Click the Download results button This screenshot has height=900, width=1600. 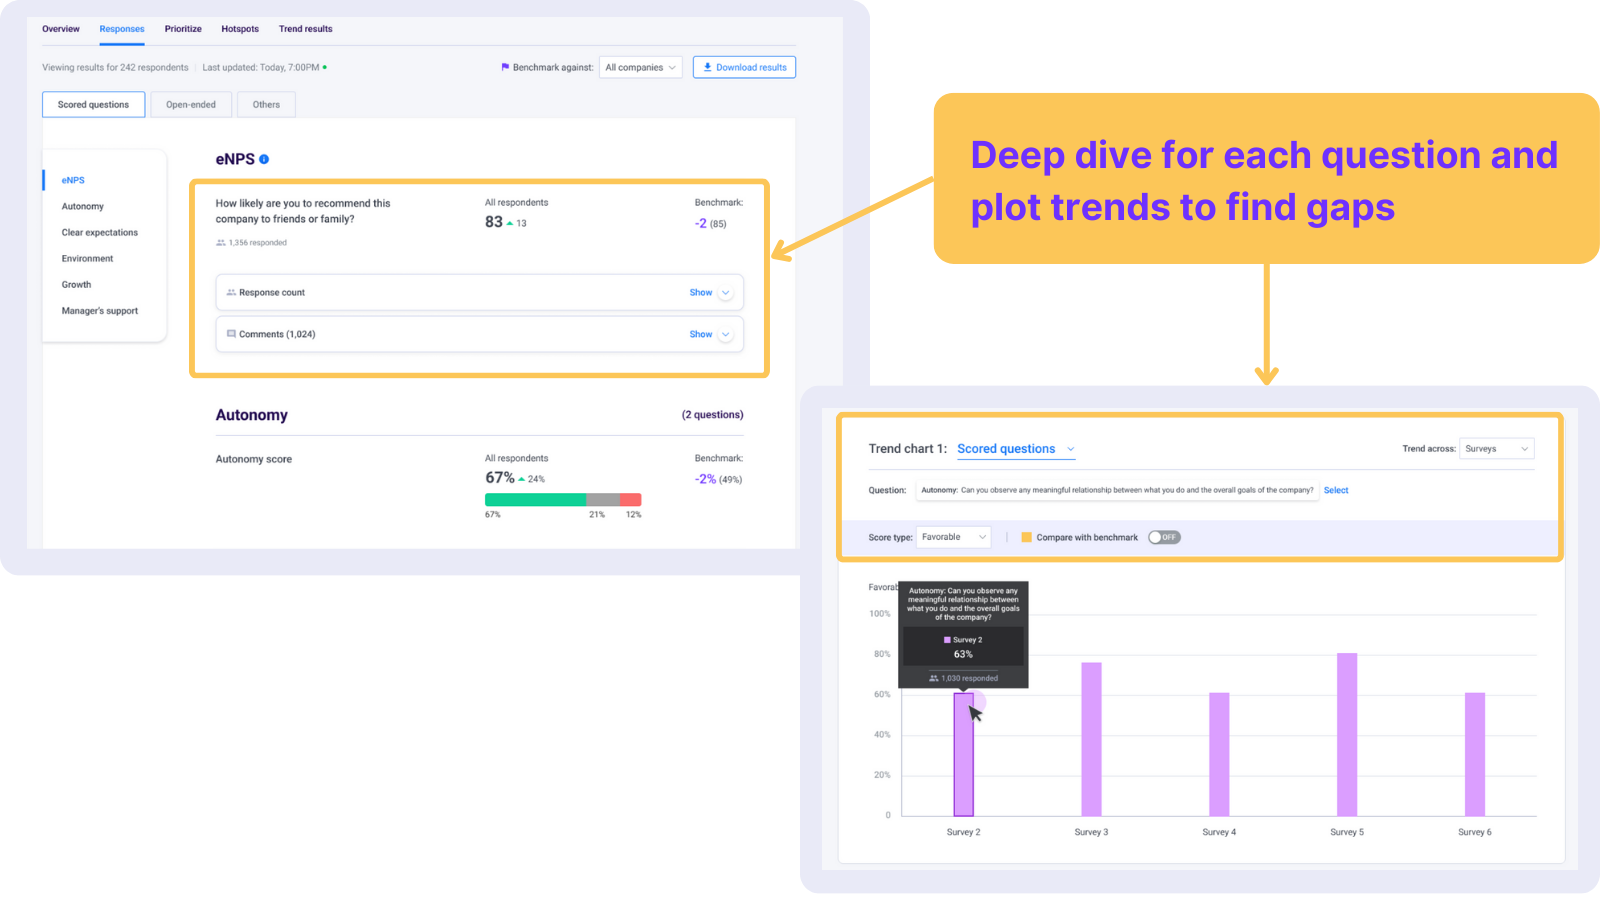744,67
